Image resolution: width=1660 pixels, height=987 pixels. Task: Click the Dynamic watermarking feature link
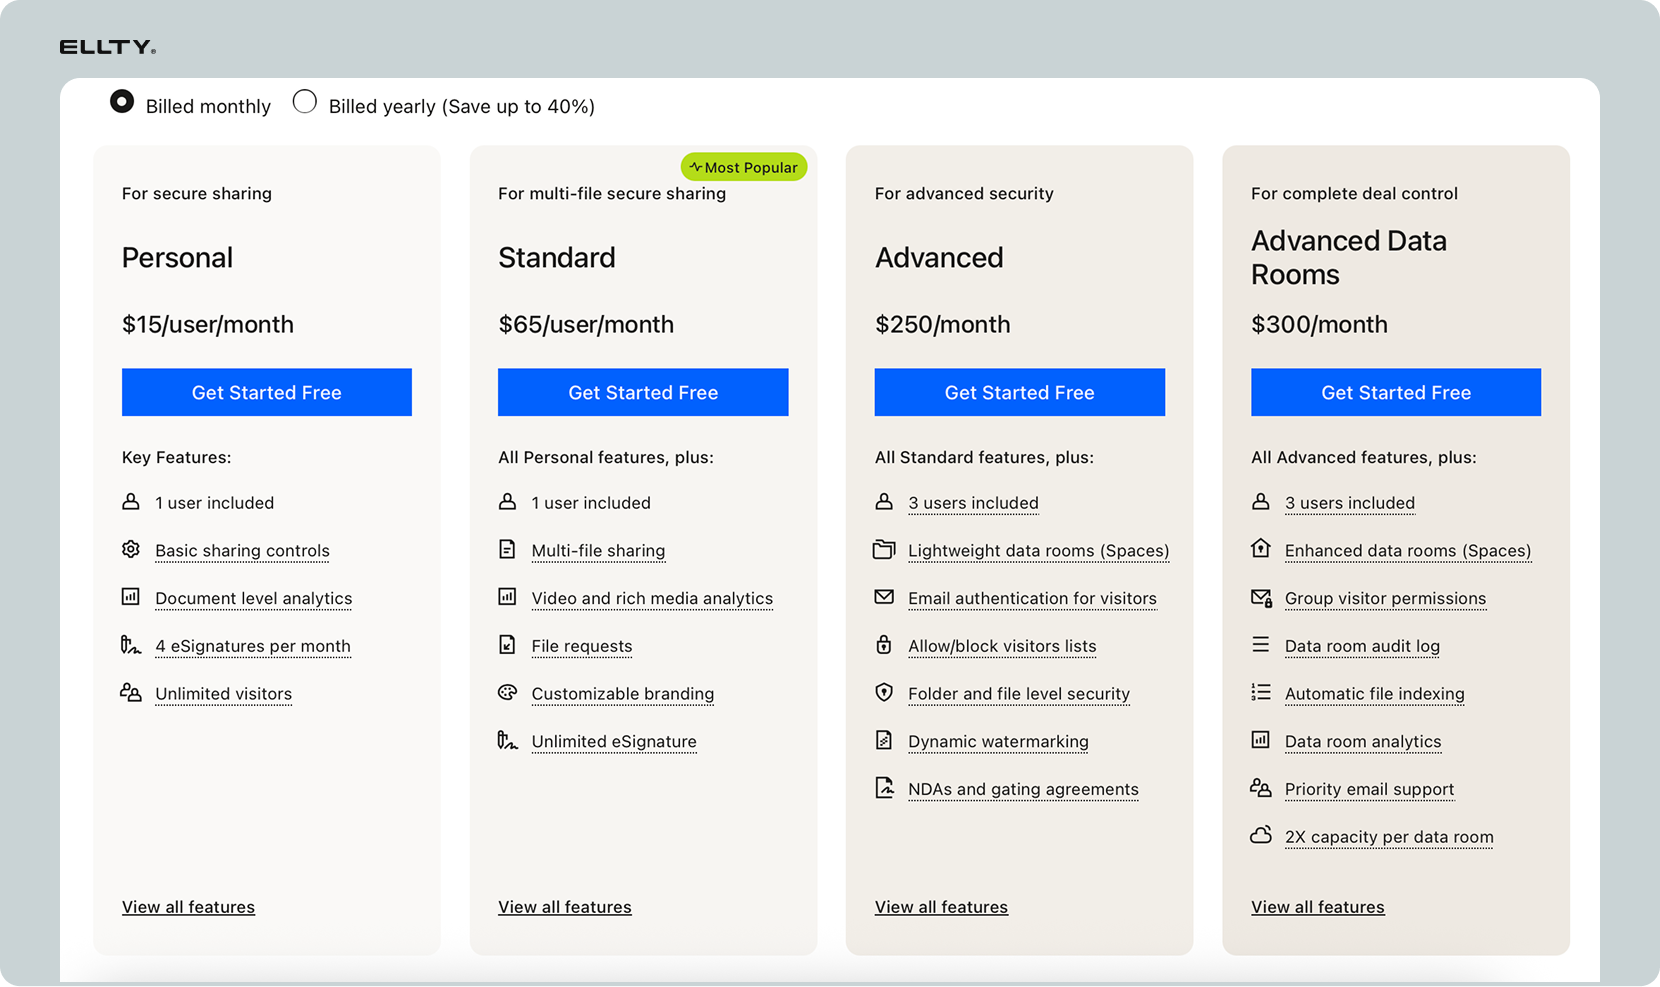tap(998, 741)
